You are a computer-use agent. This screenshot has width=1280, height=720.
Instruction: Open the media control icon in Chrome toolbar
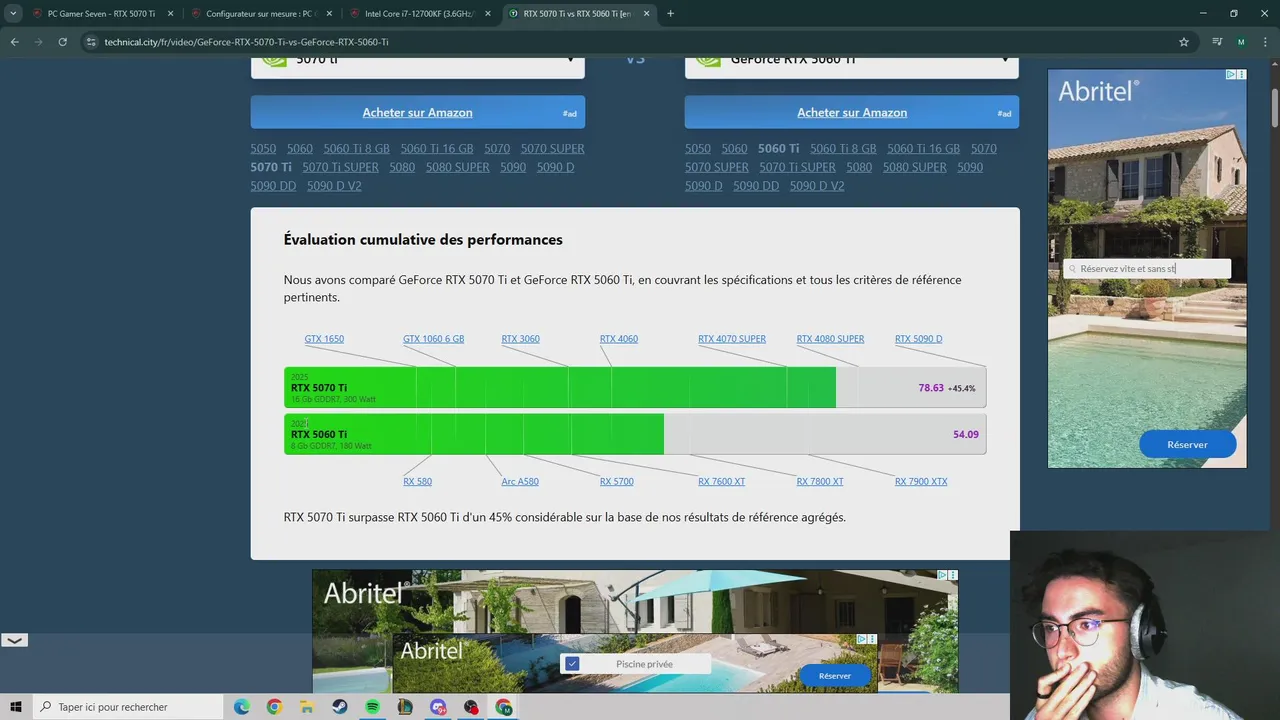(1217, 42)
